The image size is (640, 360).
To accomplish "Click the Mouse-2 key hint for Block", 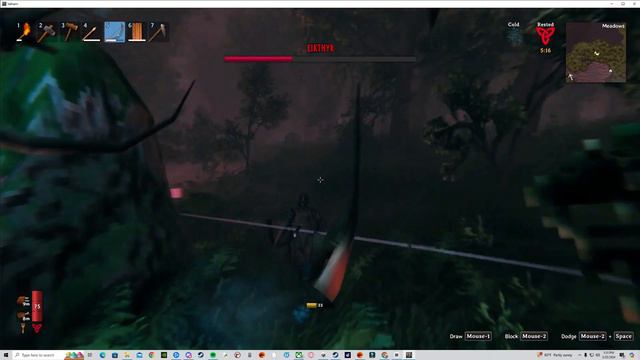I will coord(534,336).
